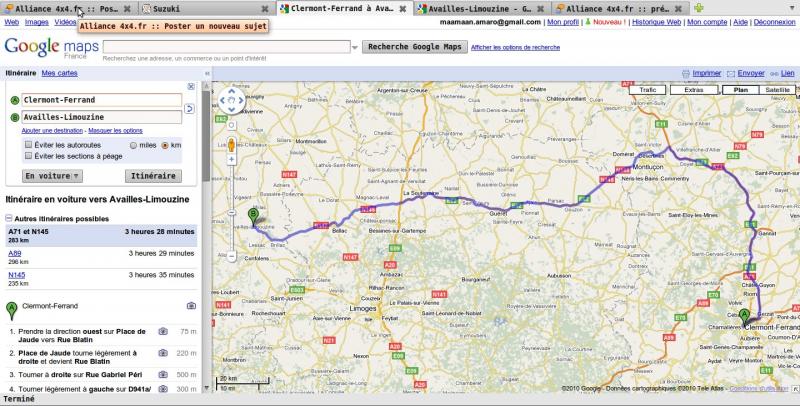
Task: Click the Street View pegman icon
Action: click(x=232, y=145)
